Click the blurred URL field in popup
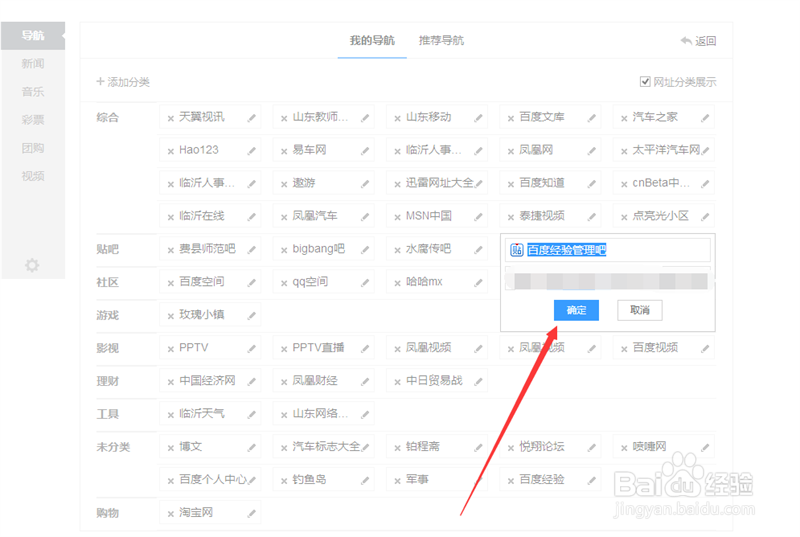Screen dimensions: 800x537 (608, 281)
